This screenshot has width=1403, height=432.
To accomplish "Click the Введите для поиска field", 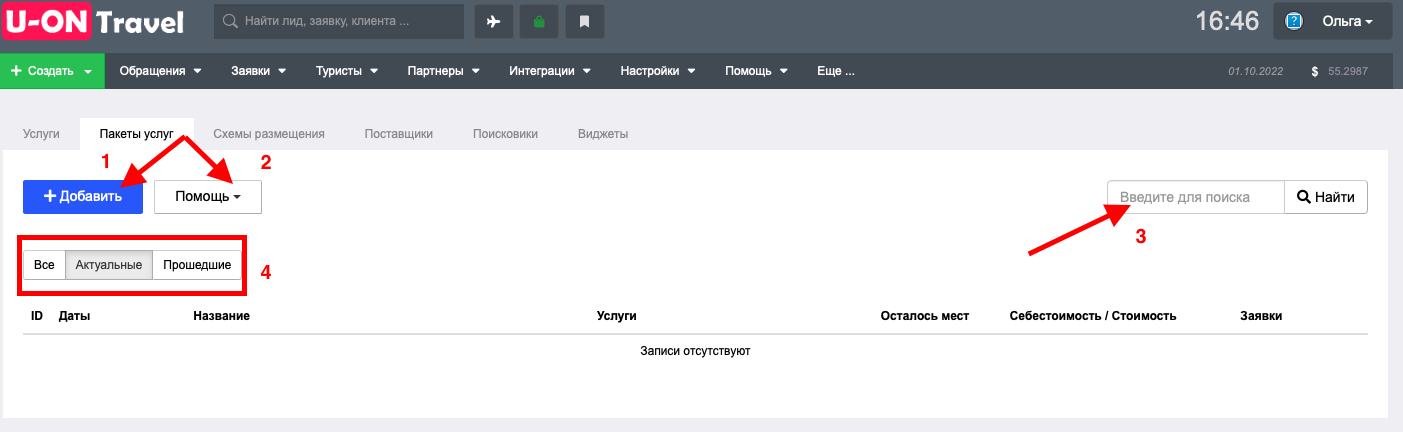I will [x=1195, y=197].
